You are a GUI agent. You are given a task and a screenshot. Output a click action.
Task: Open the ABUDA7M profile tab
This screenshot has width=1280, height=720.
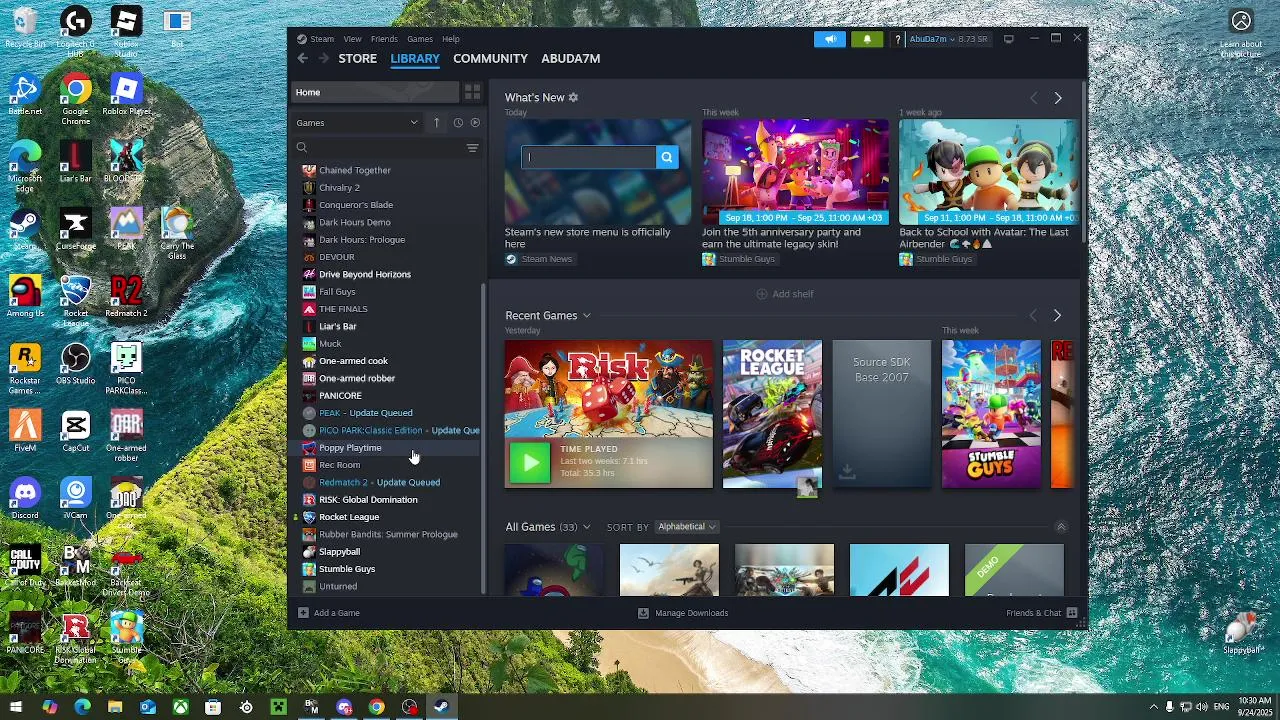click(x=570, y=59)
